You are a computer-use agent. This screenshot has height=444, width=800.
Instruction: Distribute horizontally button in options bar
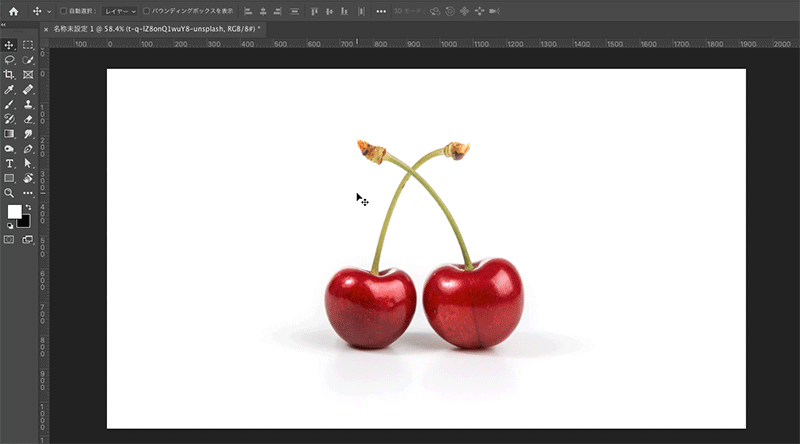pyautogui.click(x=361, y=11)
